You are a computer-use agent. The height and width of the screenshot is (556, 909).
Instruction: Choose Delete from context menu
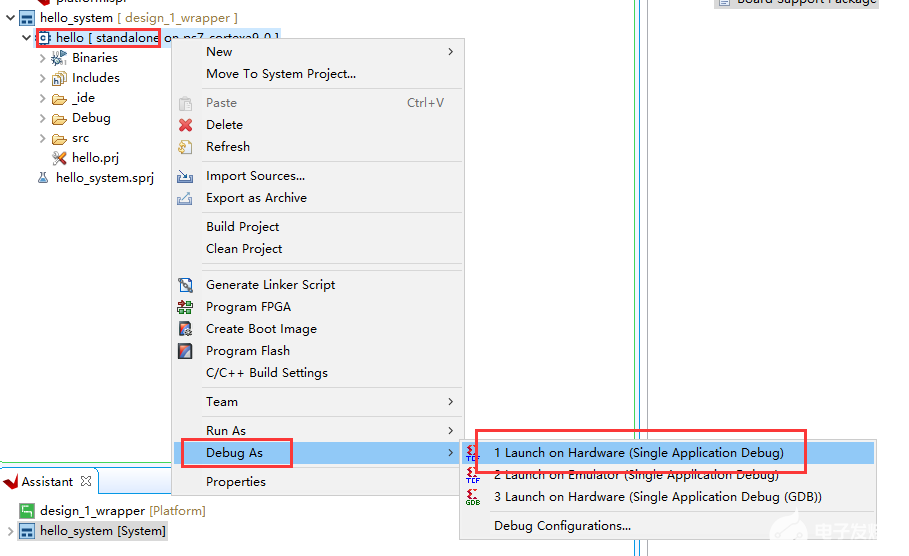[319, 125]
